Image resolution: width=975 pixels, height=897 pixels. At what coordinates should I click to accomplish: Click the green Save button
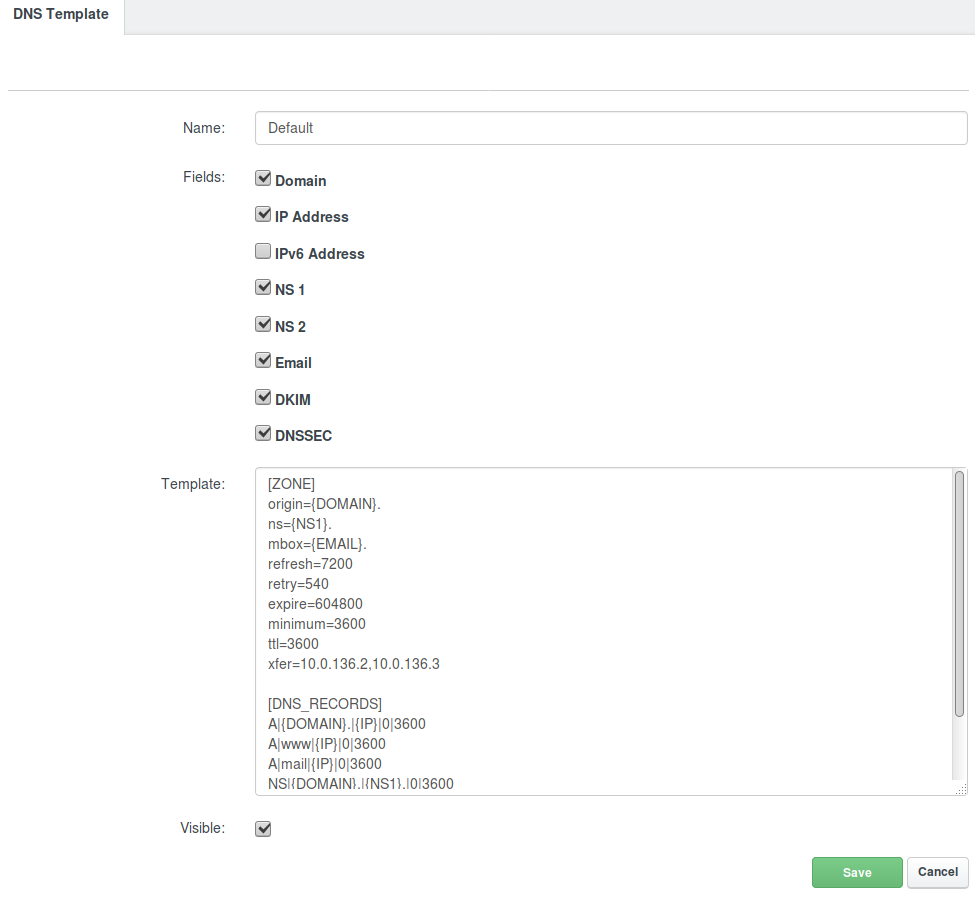click(857, 872)
